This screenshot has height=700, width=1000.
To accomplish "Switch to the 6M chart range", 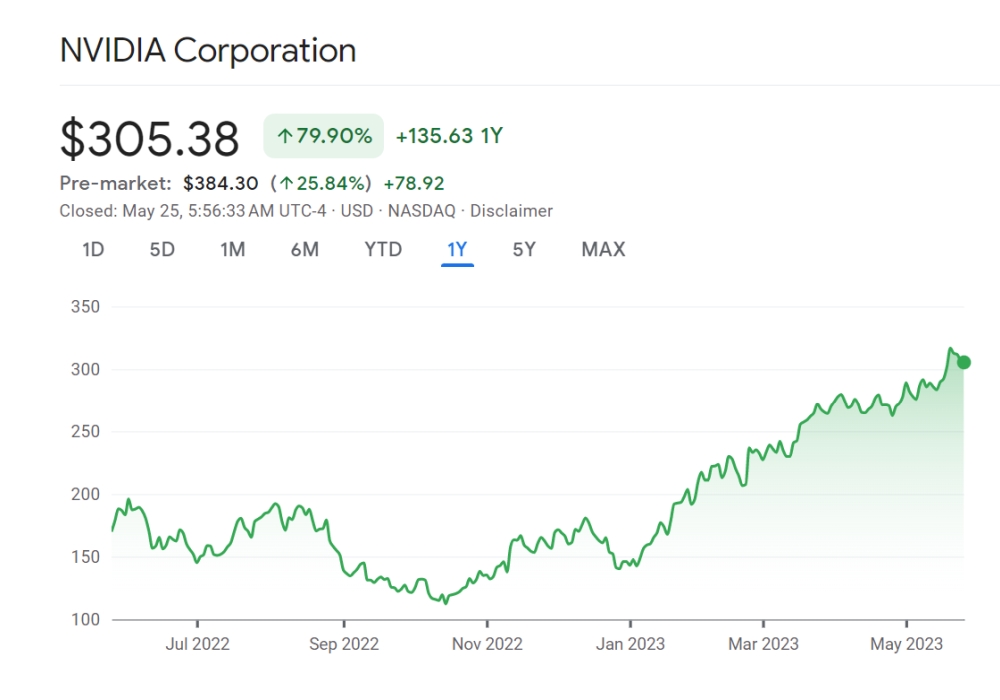I will click(305, 249).
